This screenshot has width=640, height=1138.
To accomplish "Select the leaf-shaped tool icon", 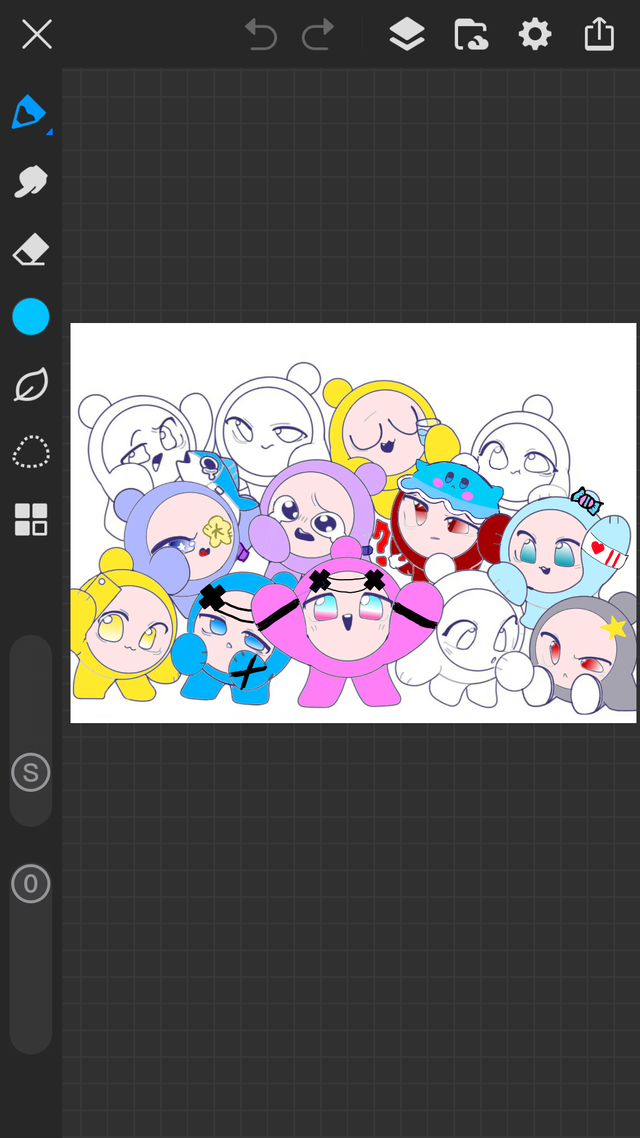I will click(x=31, y=385).
